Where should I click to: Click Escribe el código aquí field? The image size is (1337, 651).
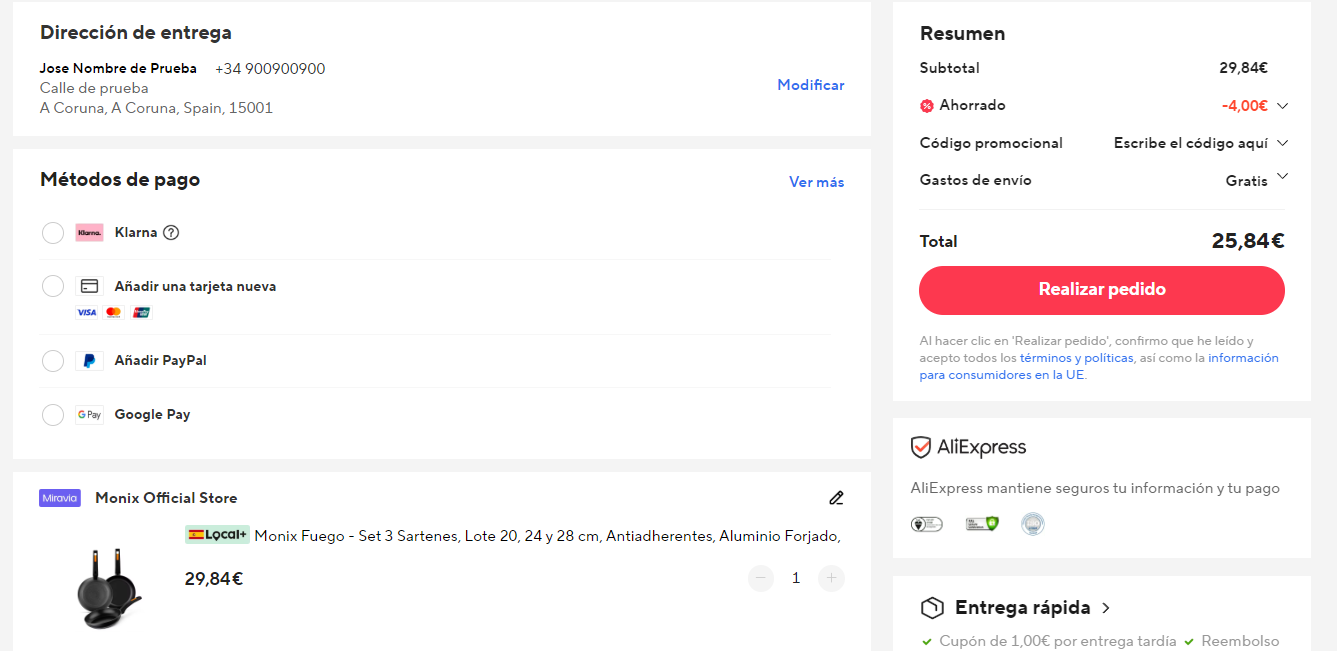1191,143
